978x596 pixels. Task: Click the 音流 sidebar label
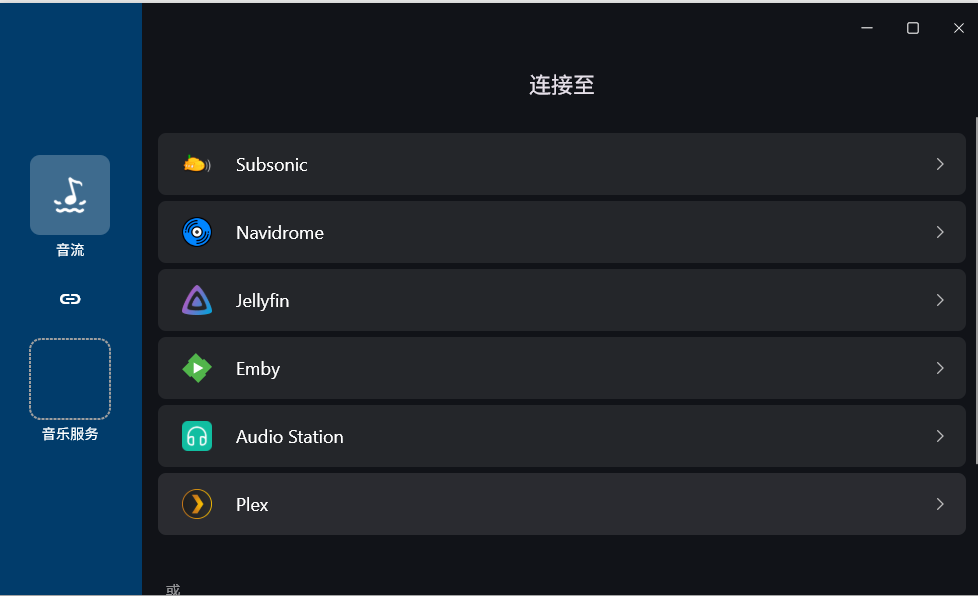(70, 250)
